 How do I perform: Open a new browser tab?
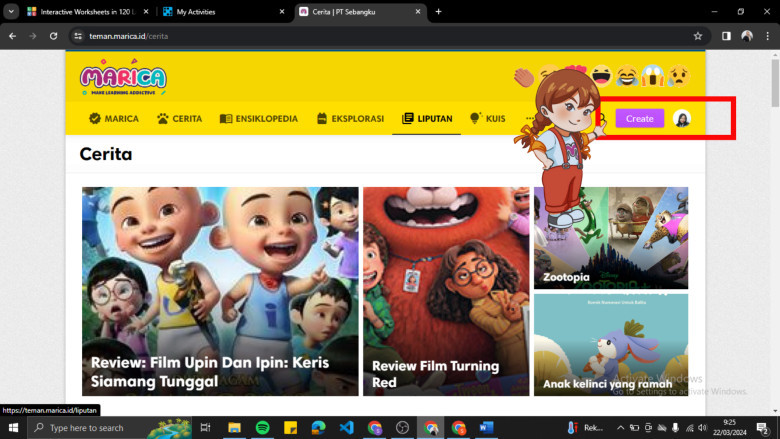tap(438, 11)
